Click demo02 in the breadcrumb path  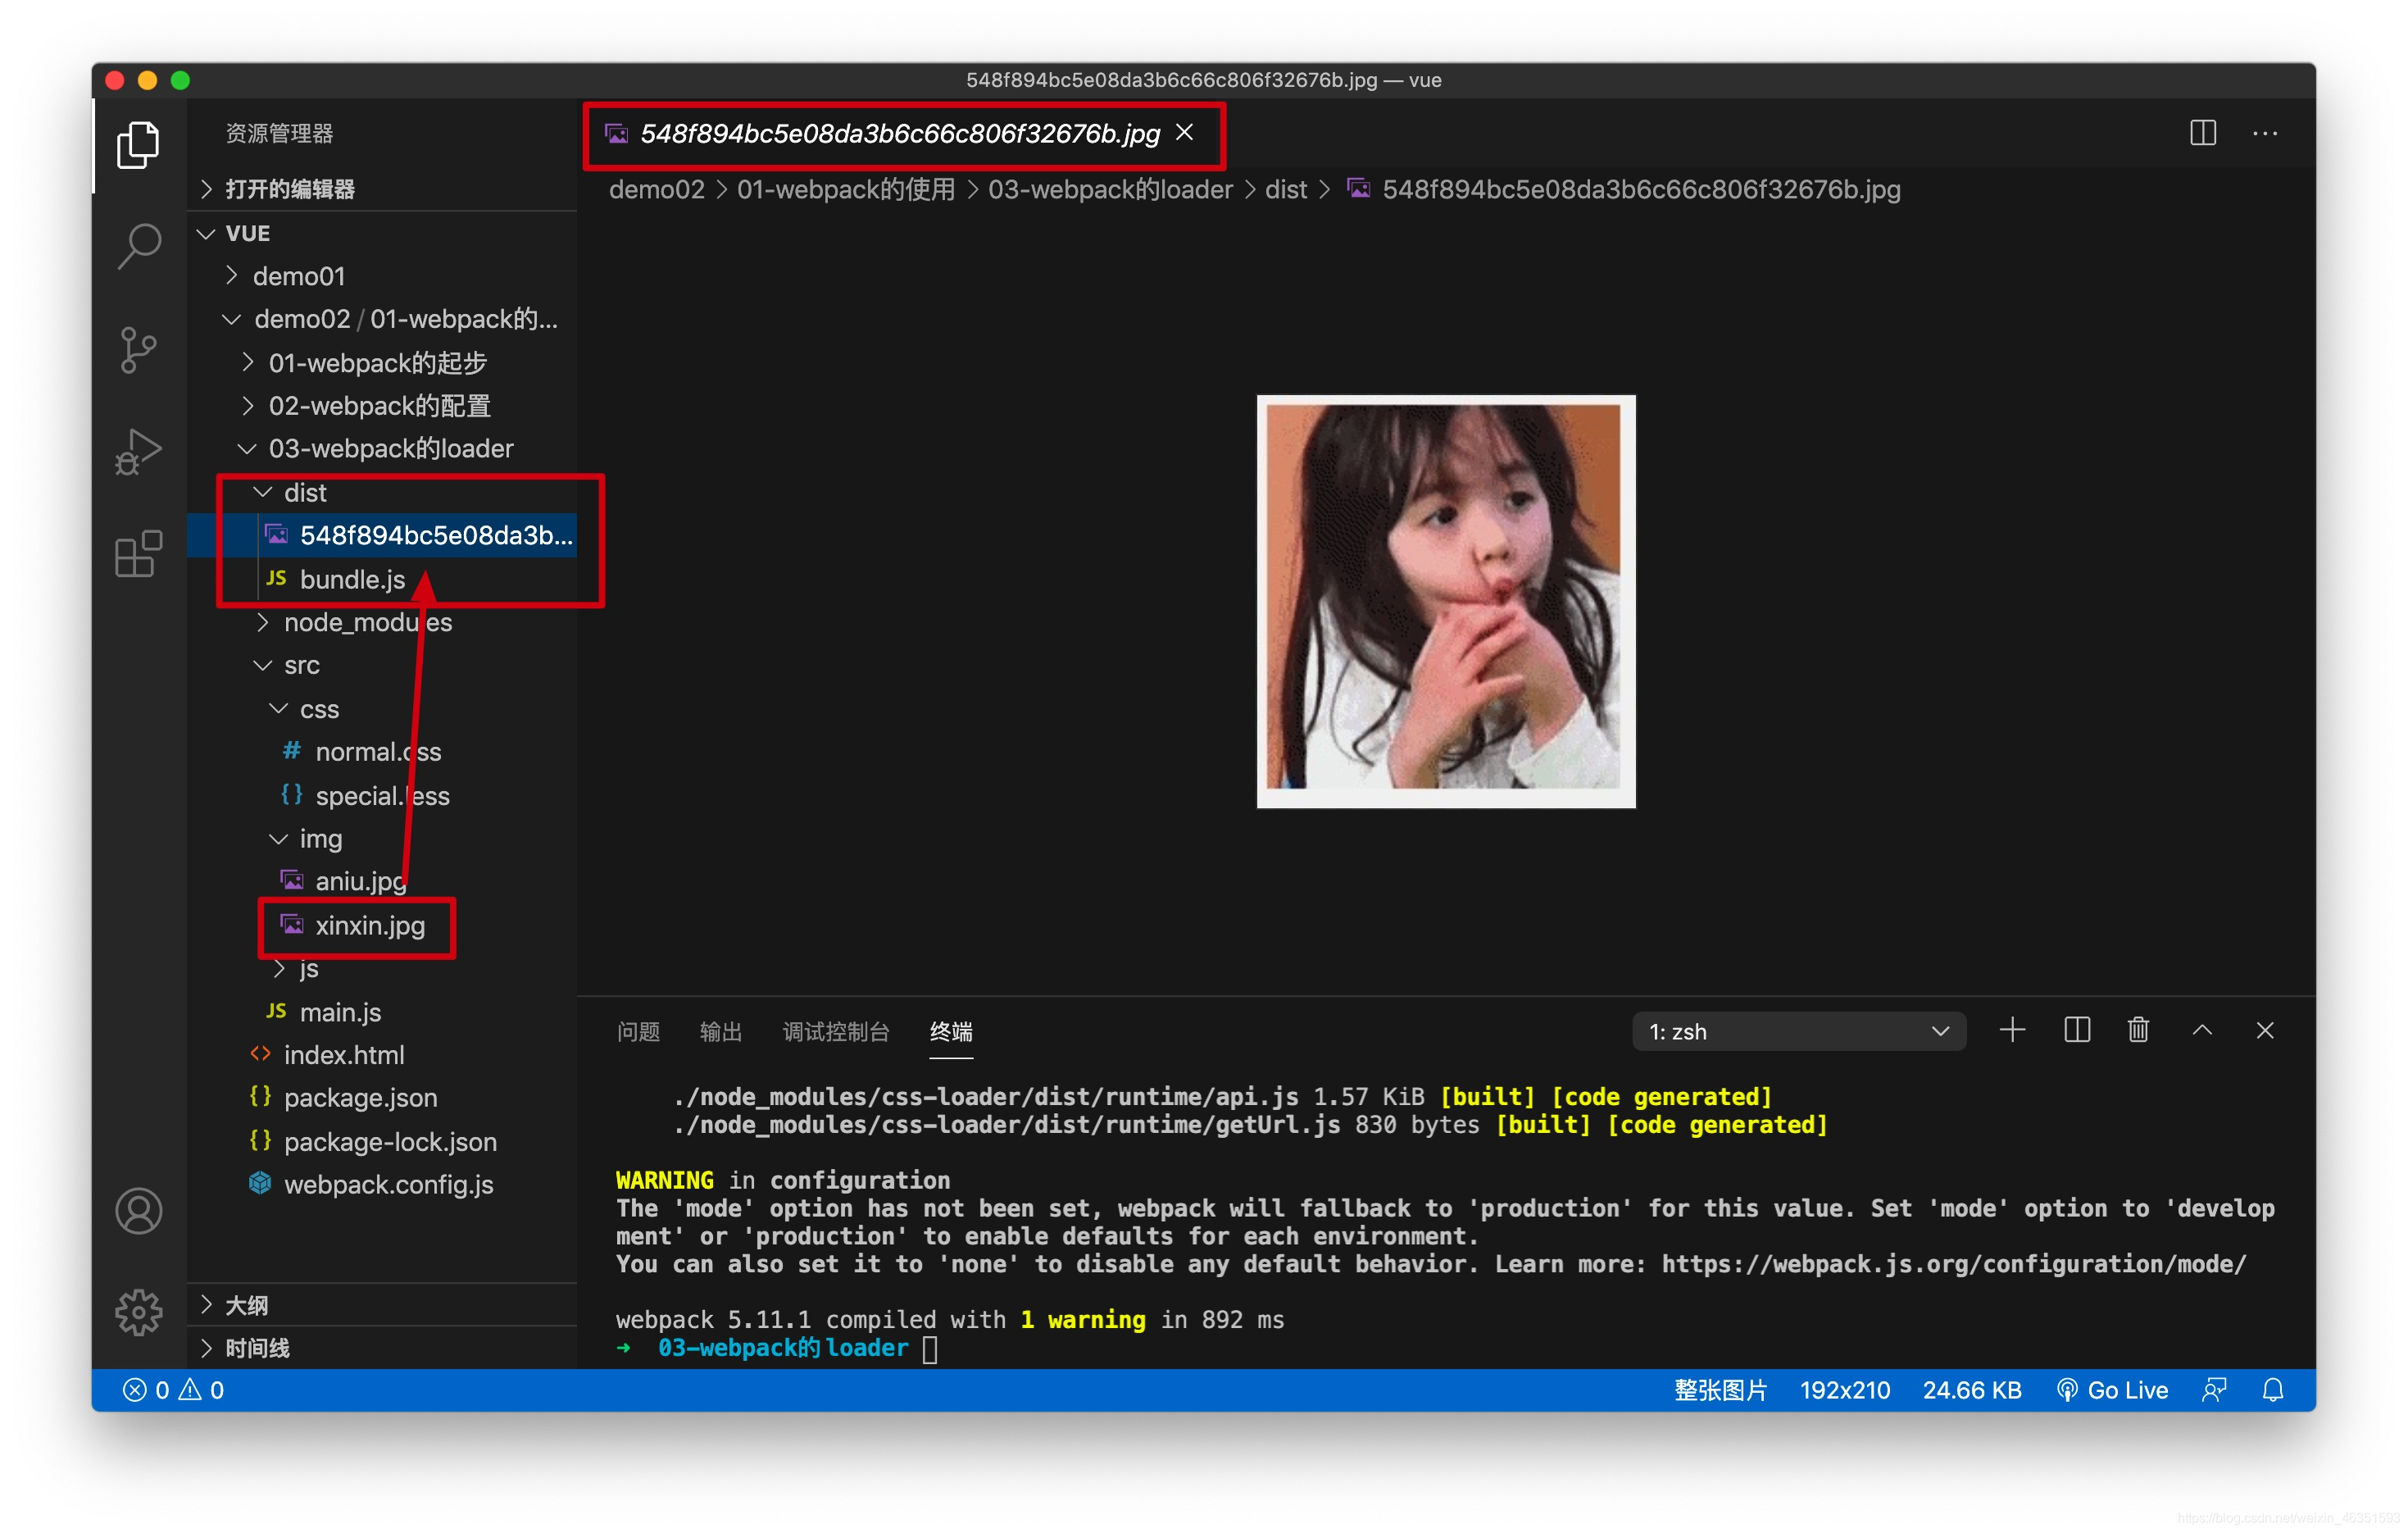click(657, 190)
